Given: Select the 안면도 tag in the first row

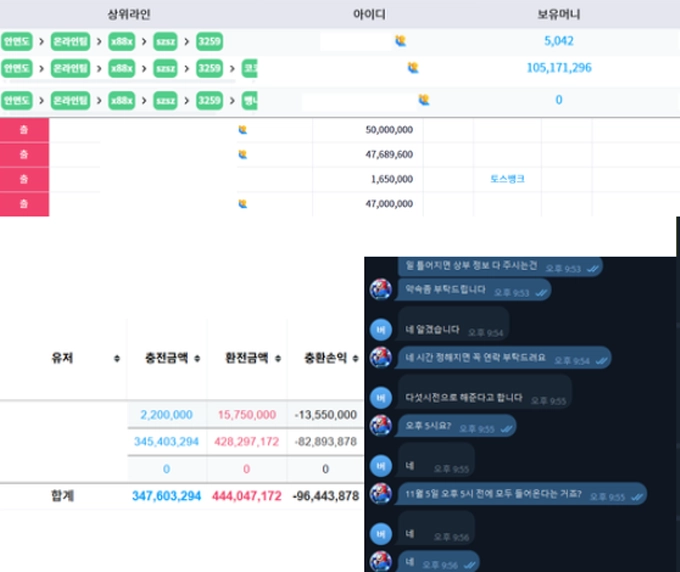Looking at the screenshot, I should tap(17, 42).
